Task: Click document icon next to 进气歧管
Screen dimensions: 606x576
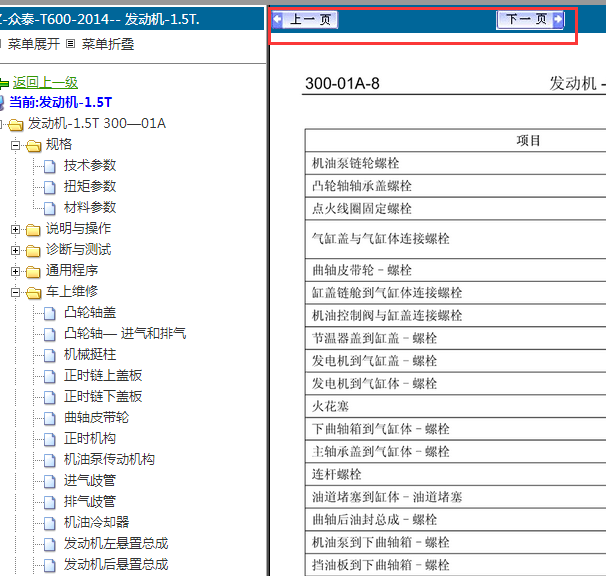Action: click(49, 481)
